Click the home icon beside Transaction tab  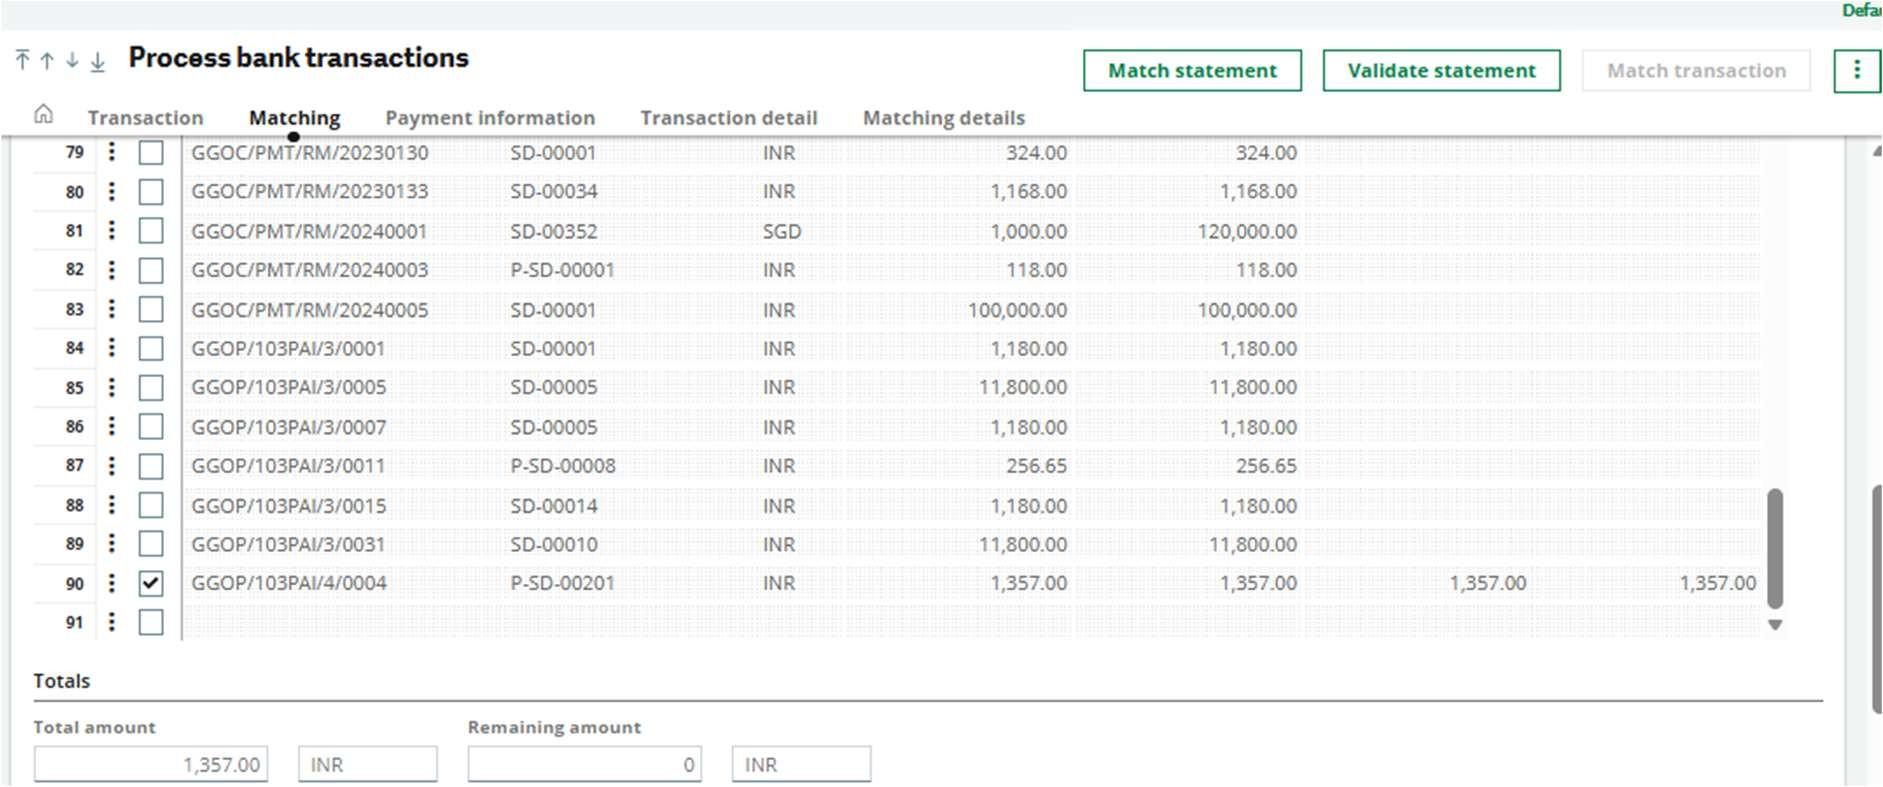43,114
